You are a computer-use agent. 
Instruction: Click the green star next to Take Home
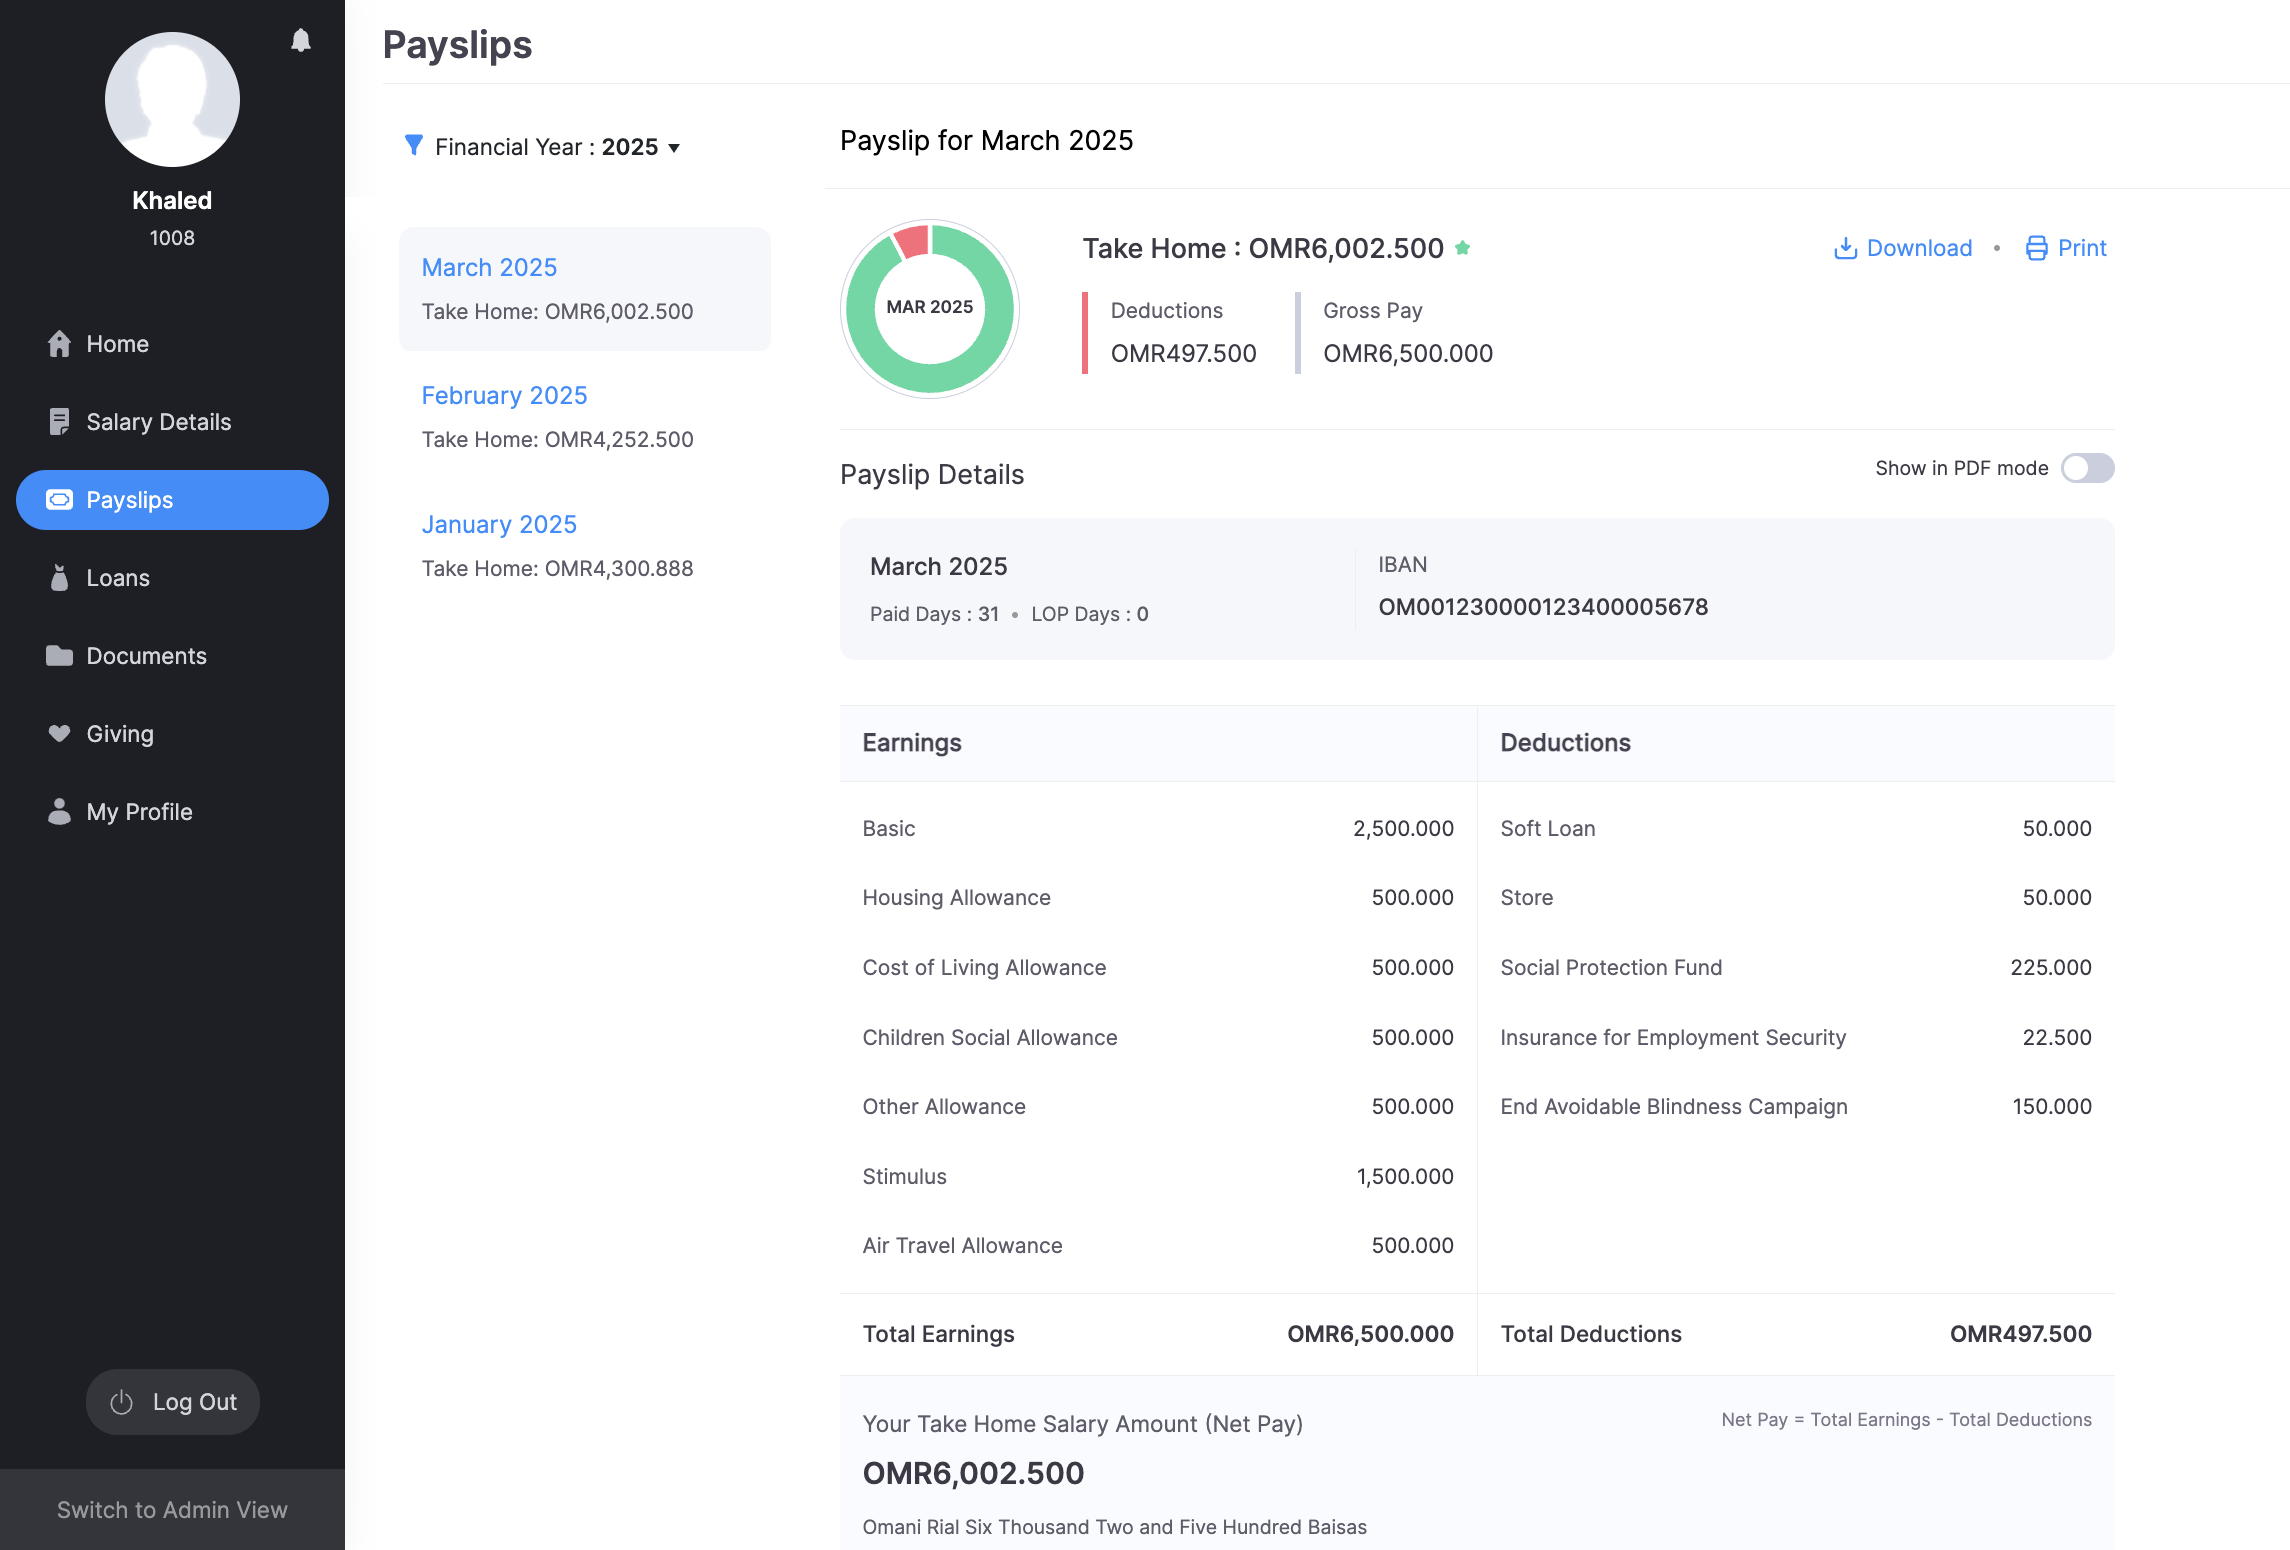click(x=1462, y=248)
